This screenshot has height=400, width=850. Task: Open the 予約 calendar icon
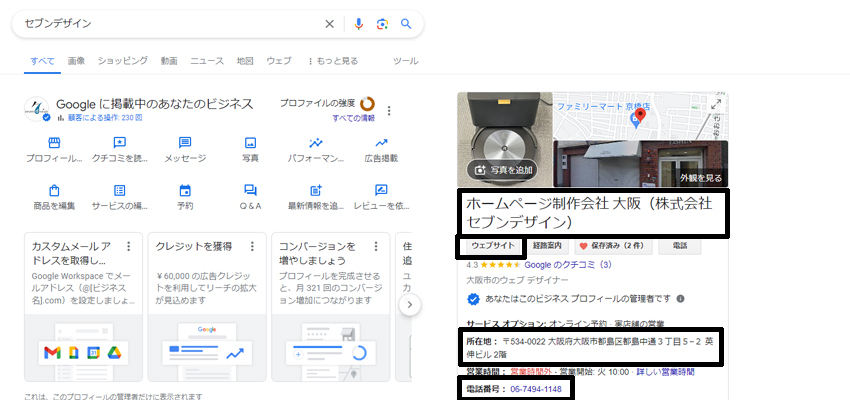tap(185, 190)
